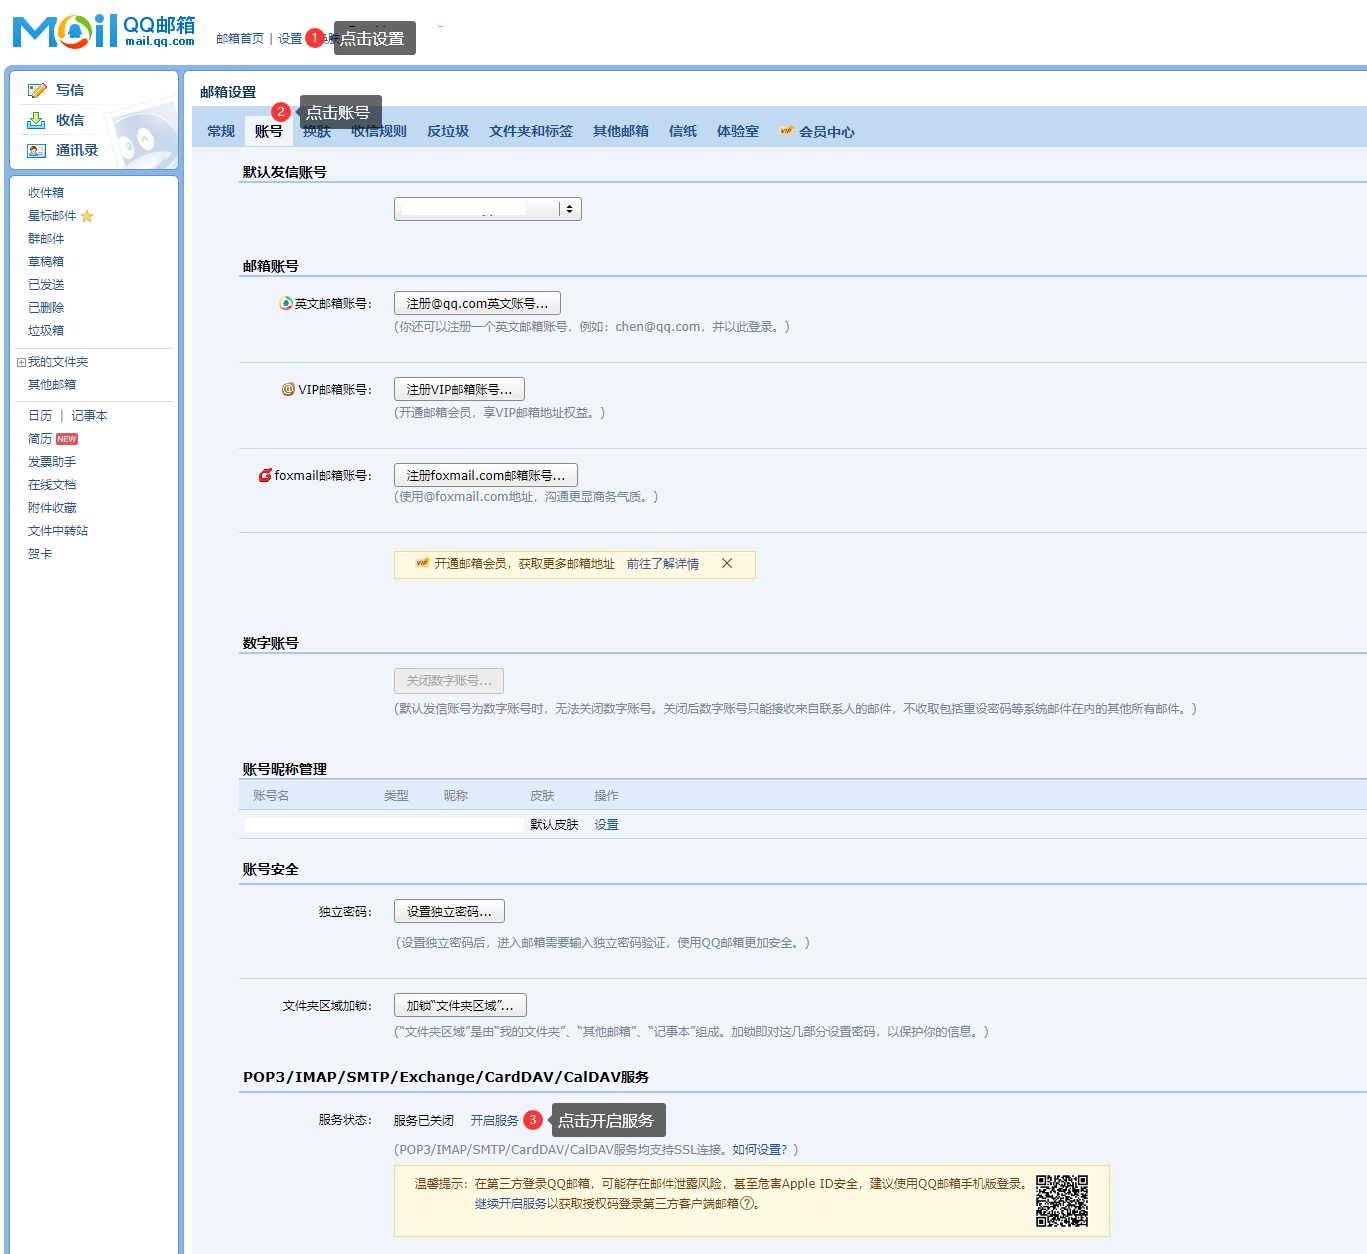Click the inbox download icon beside 收信
Viewport: 1367px width, 1254px height.
(x=37, y=120)
